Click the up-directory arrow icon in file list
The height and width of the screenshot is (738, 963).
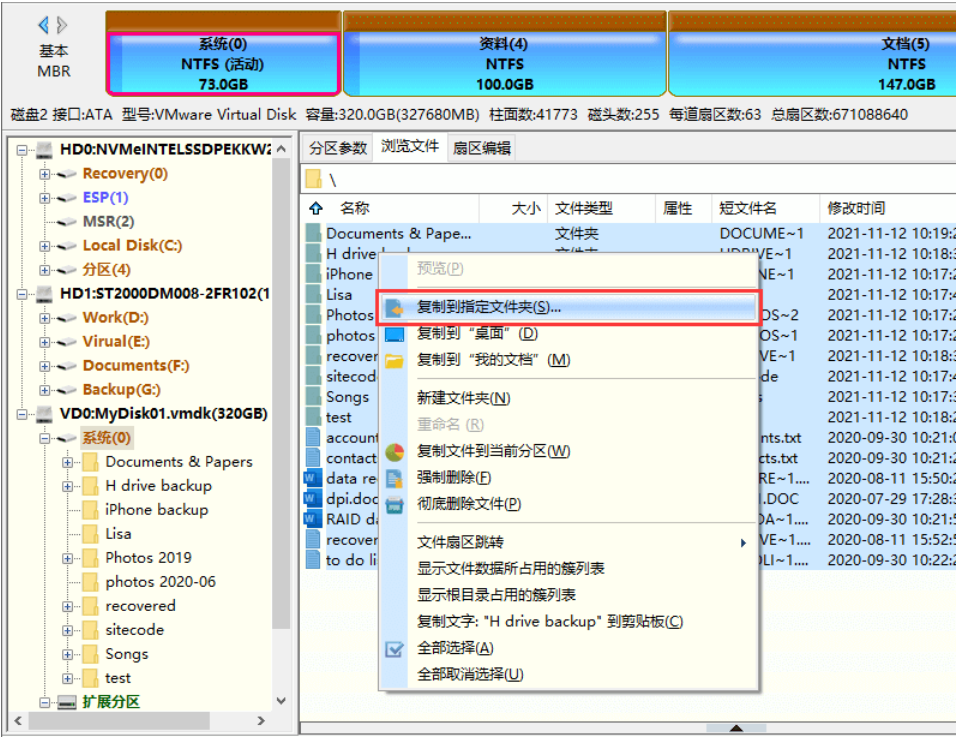coord(316,209)
